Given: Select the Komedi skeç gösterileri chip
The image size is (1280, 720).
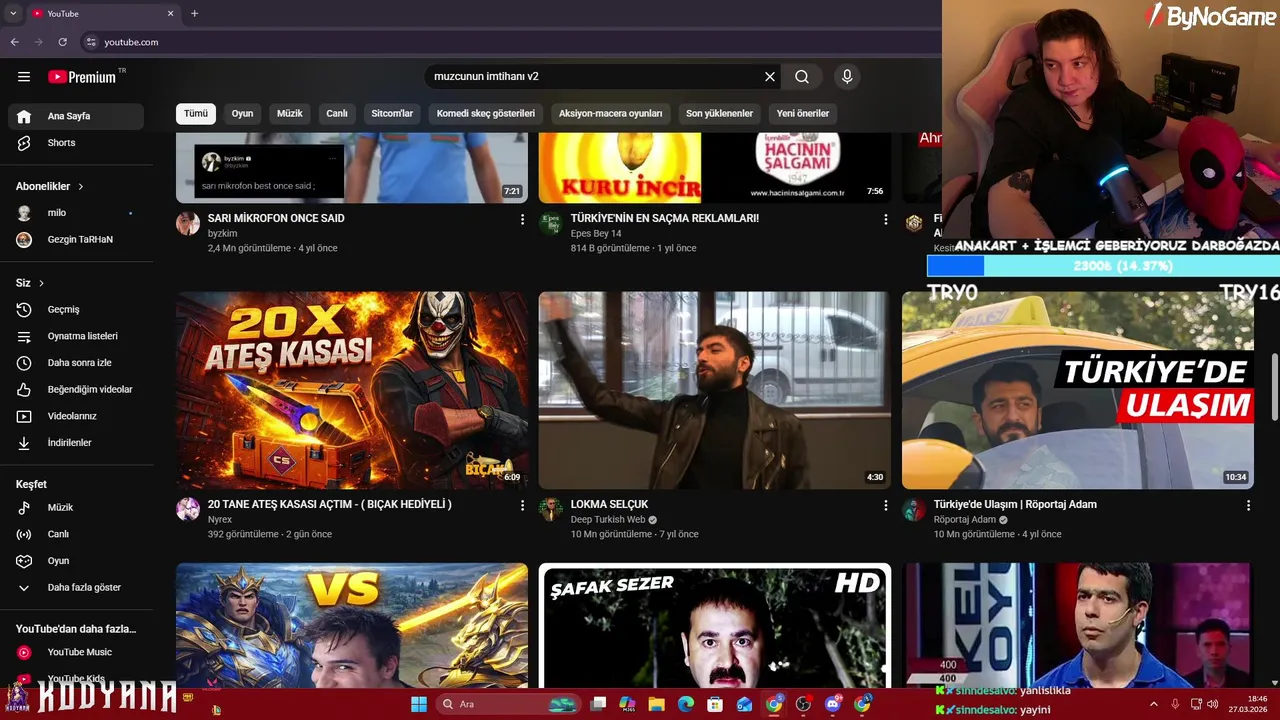Looking at the screenshot, I should [x=486, y=114].
